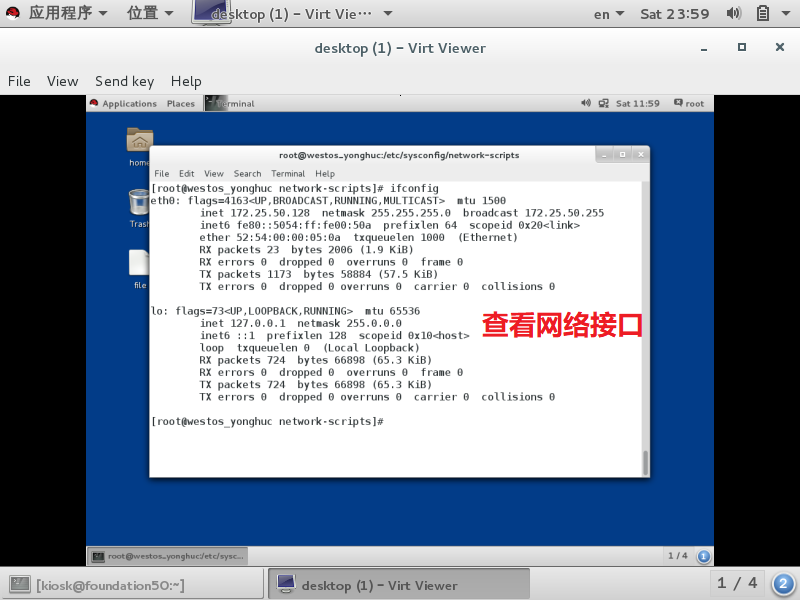
Task: Open the 位置 places menu
Action: (x=150, y=13)
